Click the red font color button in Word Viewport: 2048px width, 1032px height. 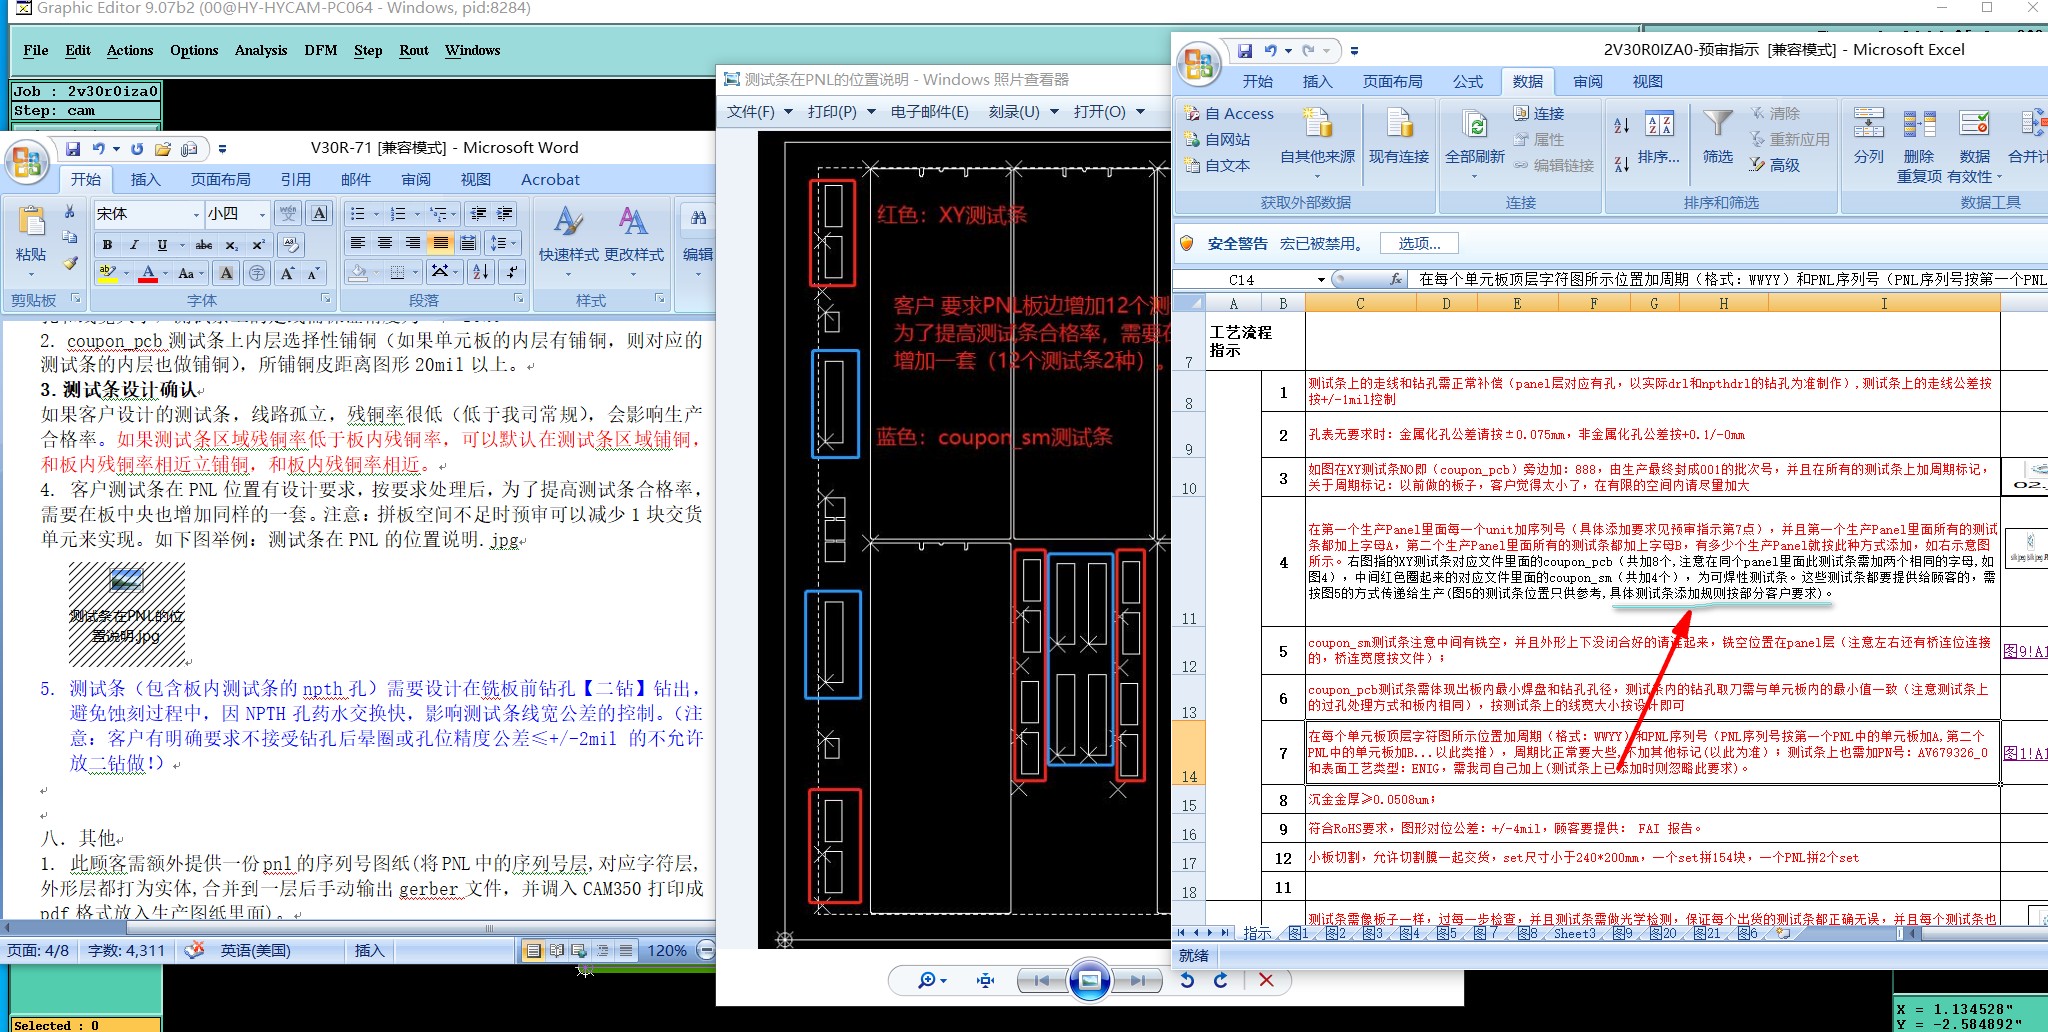[148, 273]
